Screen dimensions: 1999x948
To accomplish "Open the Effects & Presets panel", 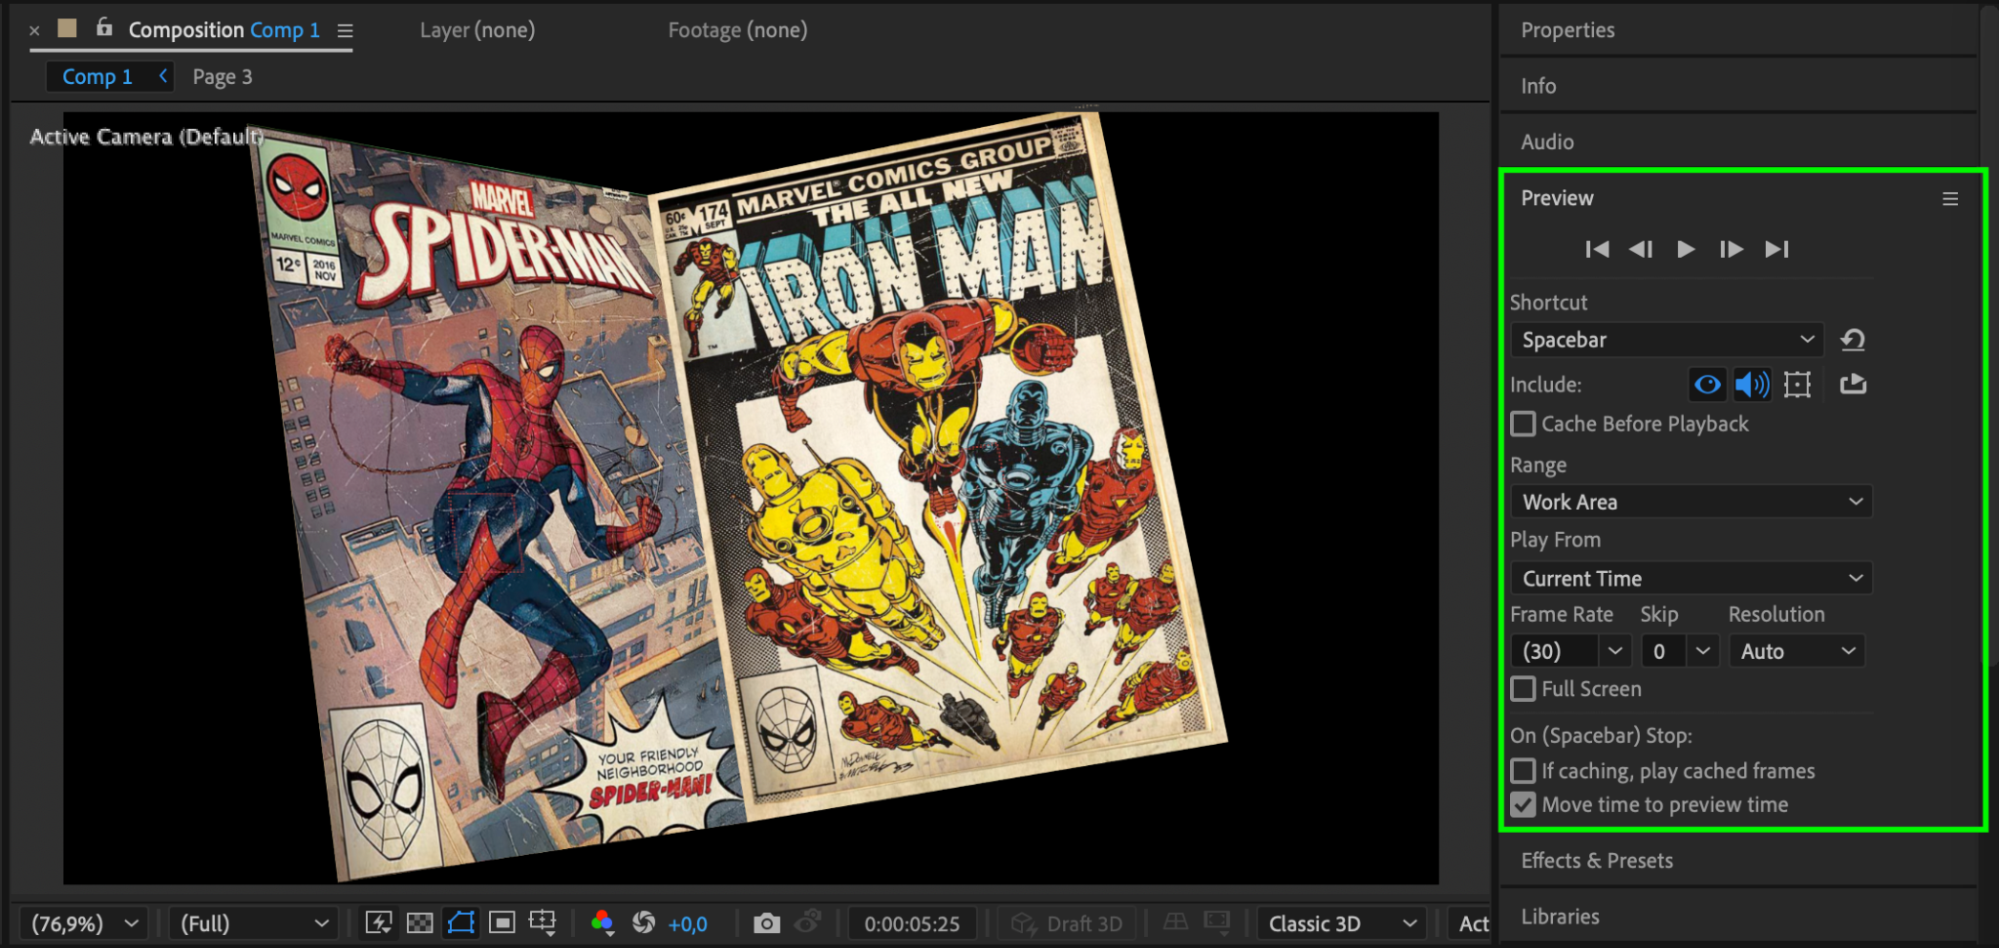I will [1596, 861].
